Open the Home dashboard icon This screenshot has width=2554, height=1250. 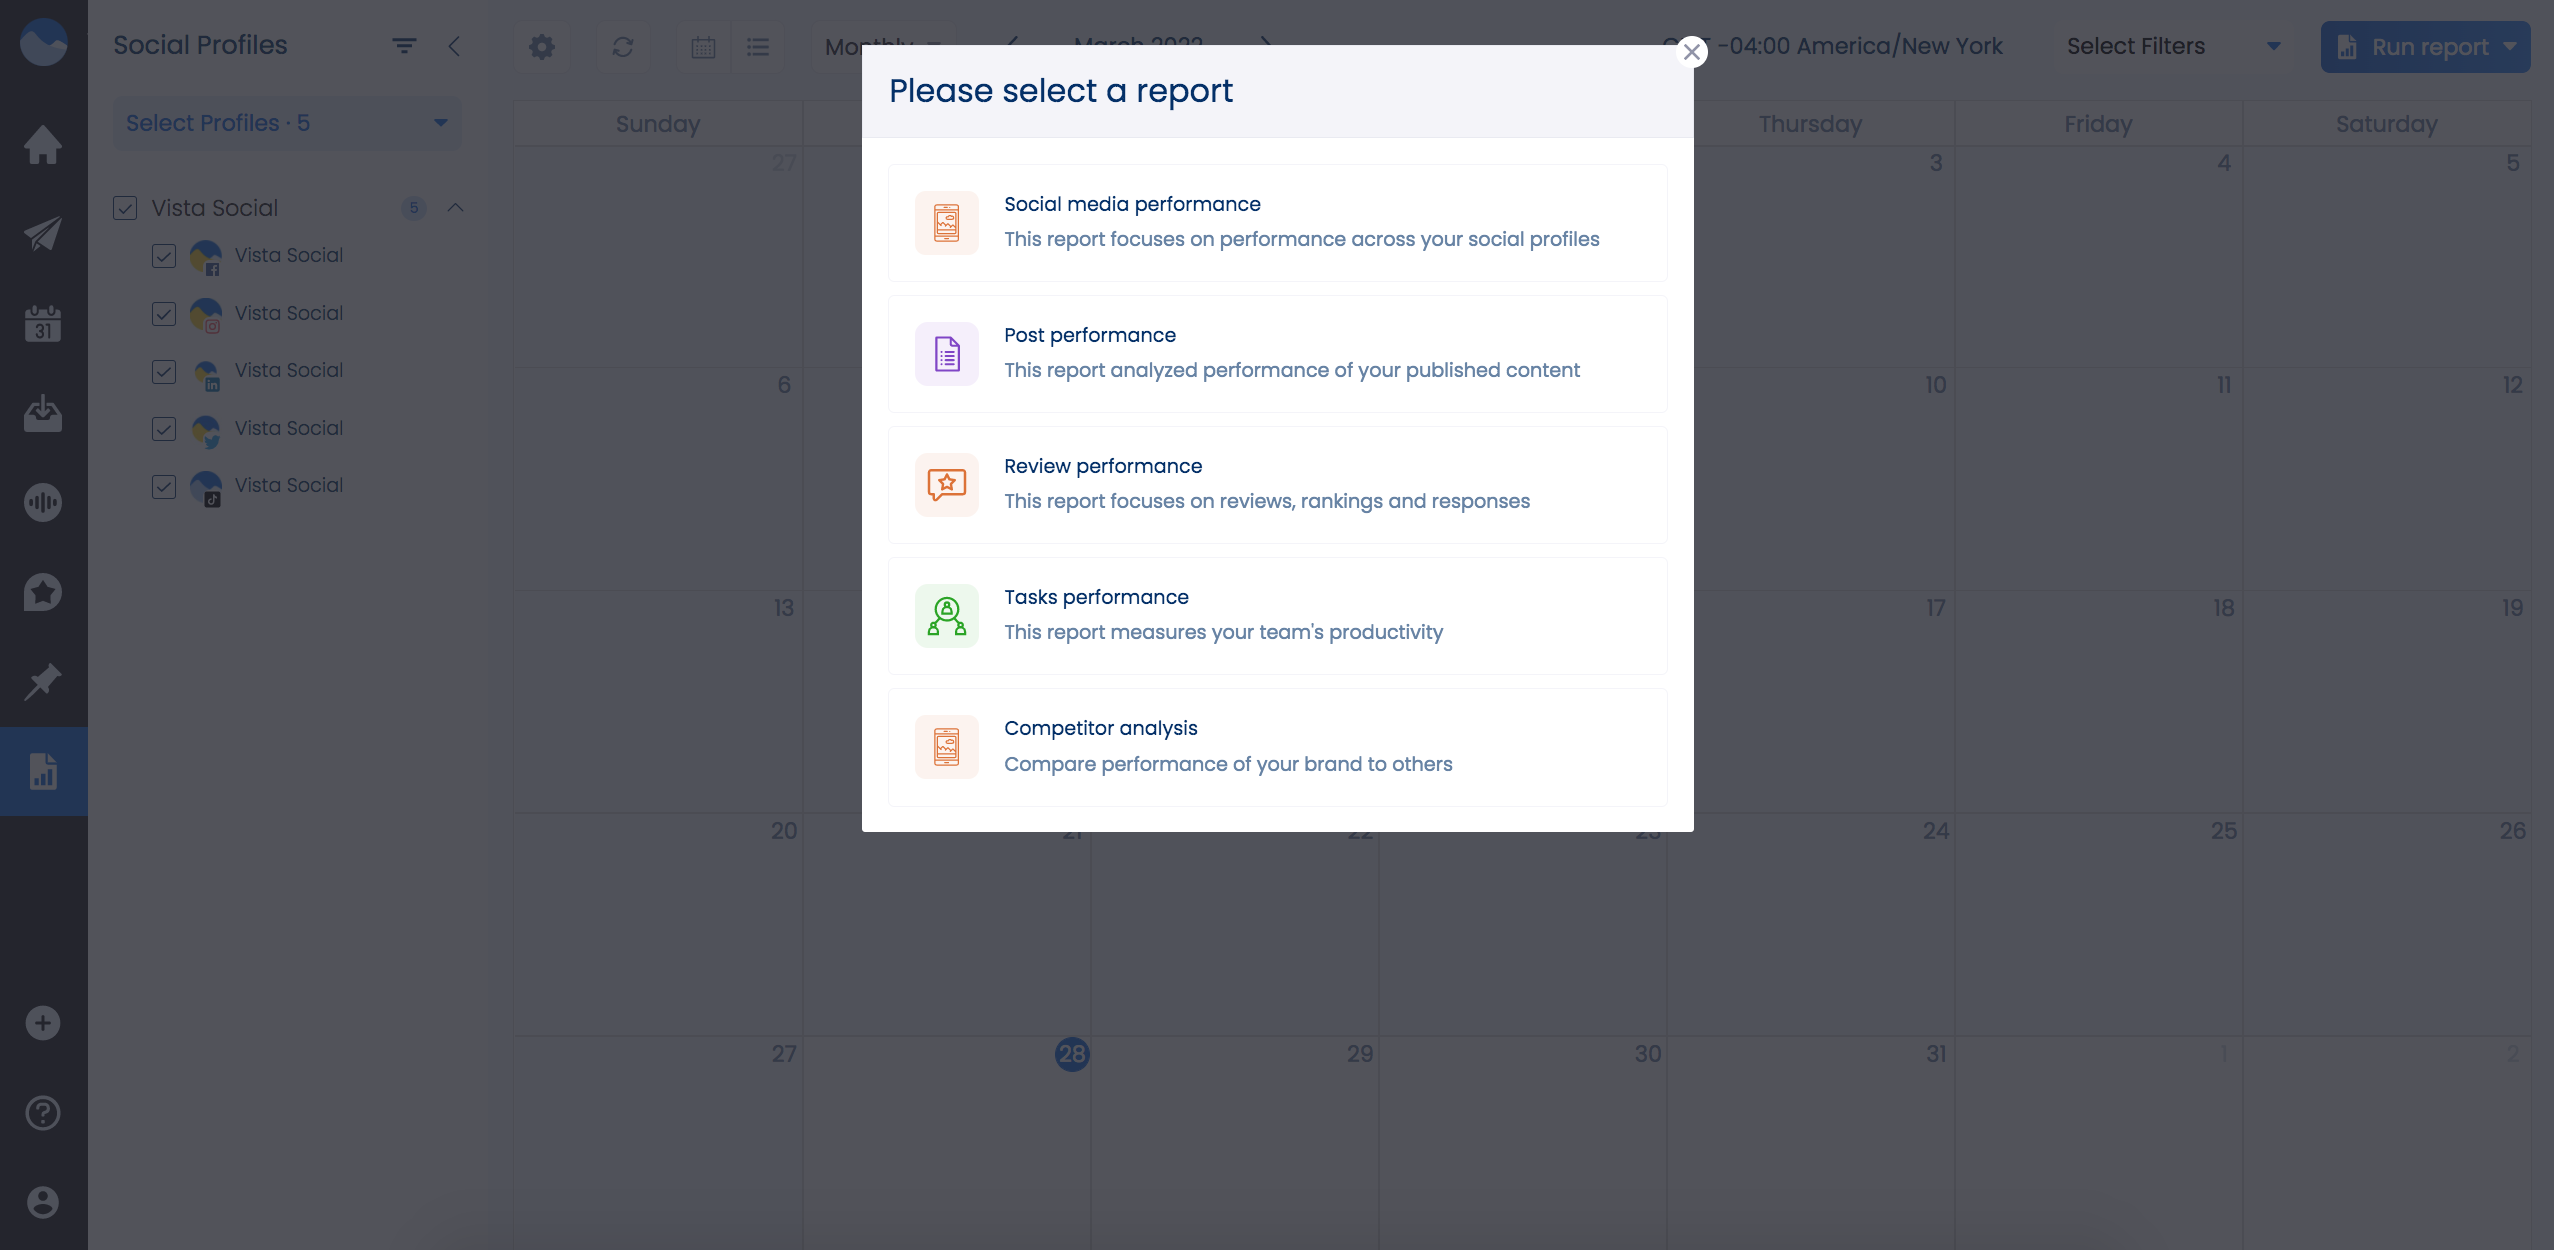coord(44,145)
